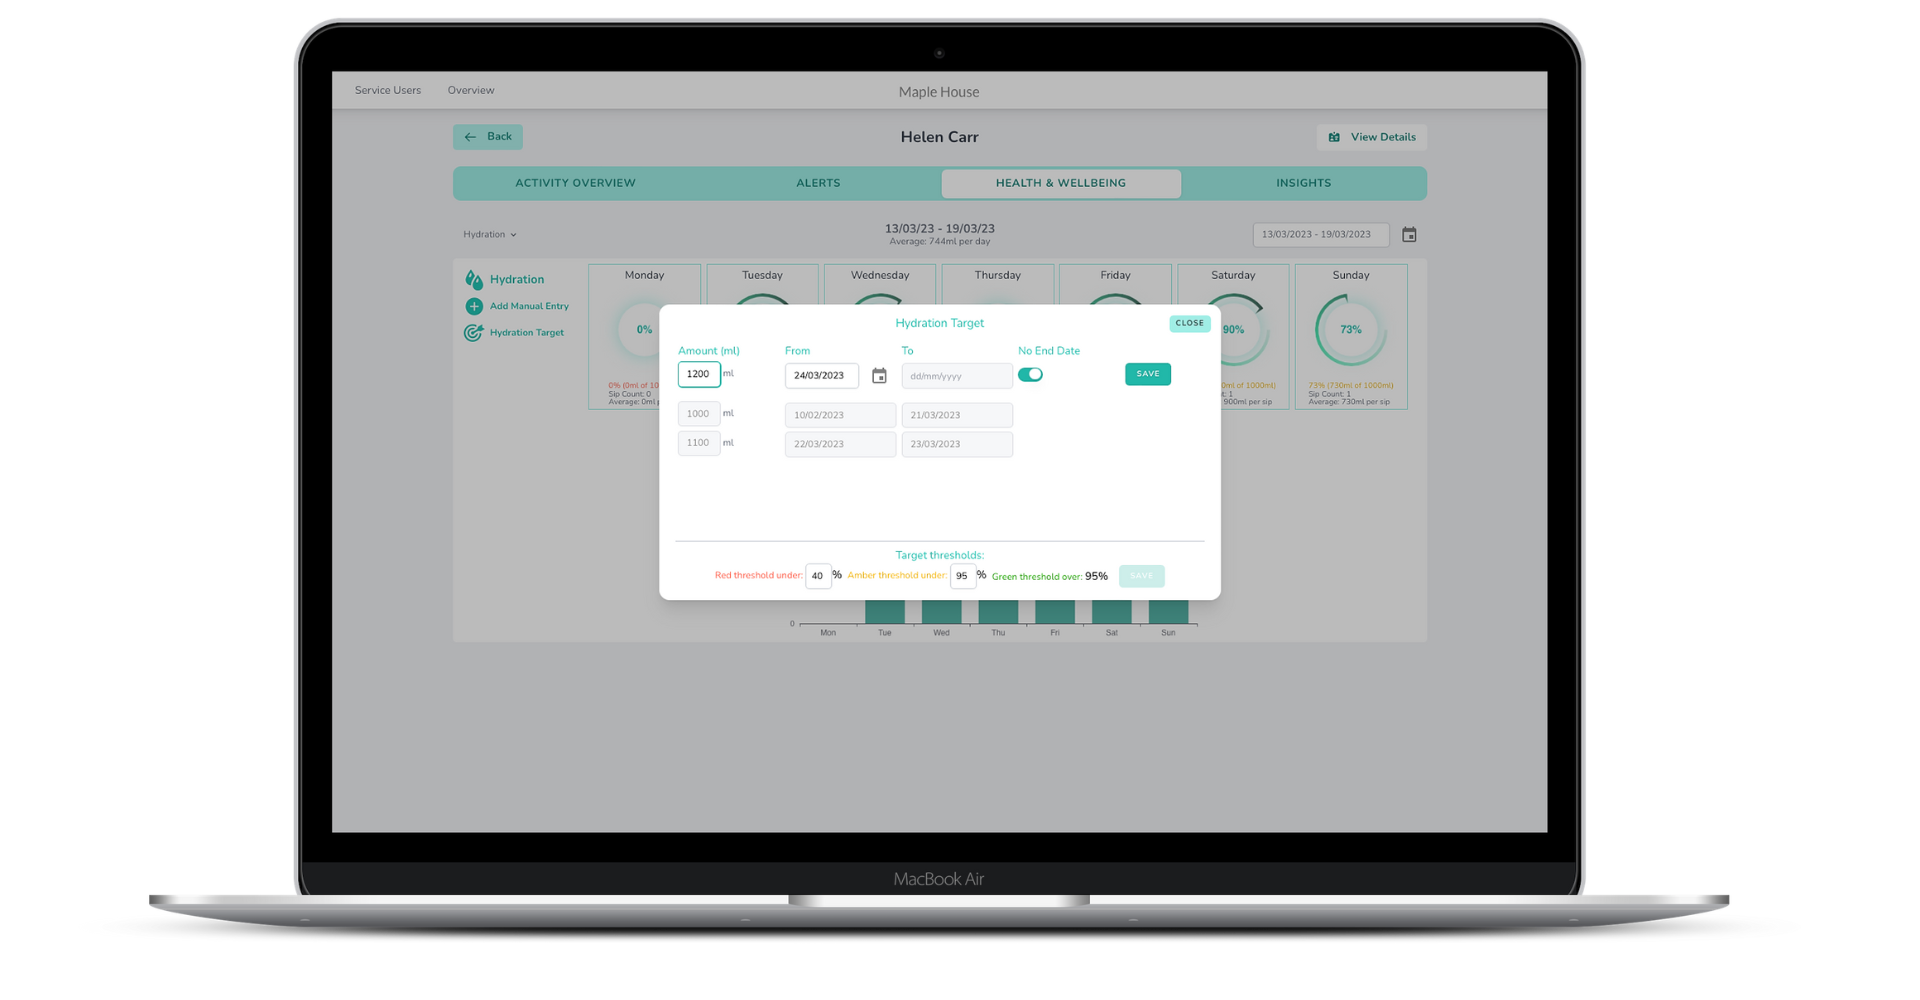
Task: Open the From date calendar picker icon
Action: 879,376
